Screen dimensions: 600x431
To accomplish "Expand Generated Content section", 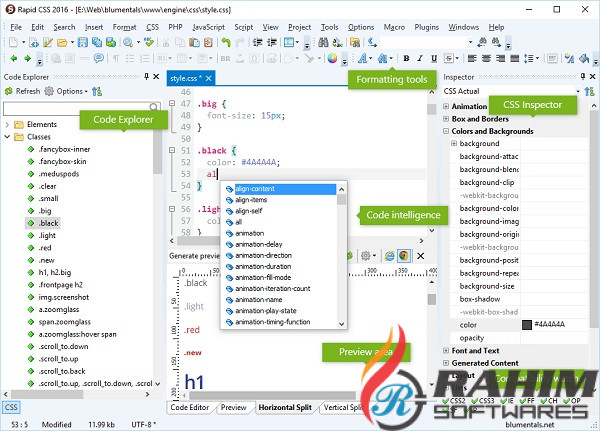I will [446, 362].
